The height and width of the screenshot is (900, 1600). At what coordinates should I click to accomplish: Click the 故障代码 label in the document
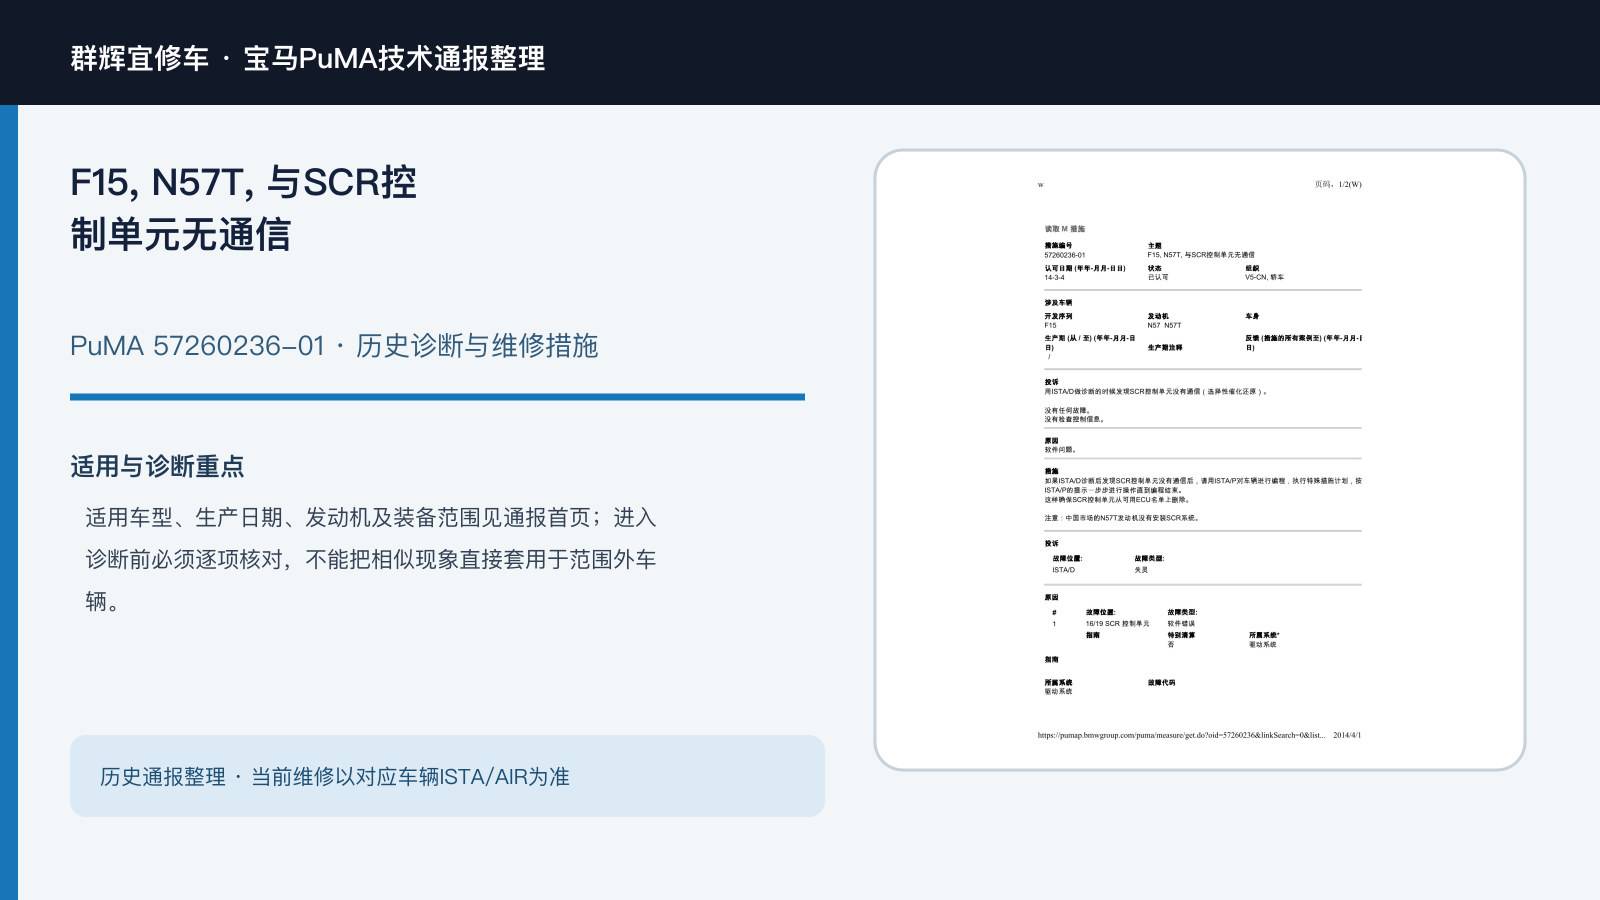coord(1161,683)
